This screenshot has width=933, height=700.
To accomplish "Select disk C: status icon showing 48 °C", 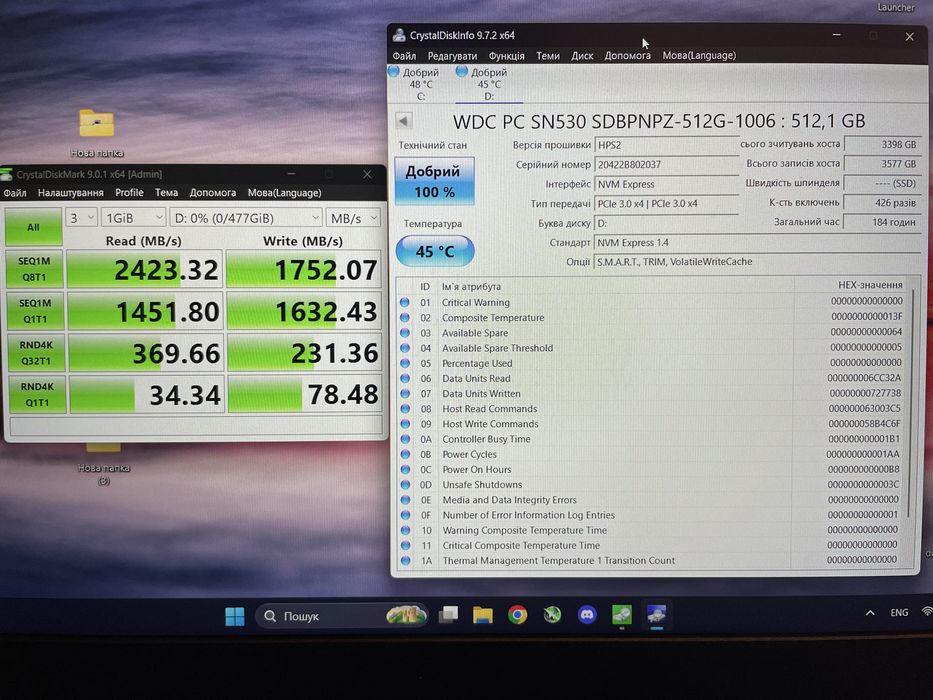I will click(x=393, y=71).
